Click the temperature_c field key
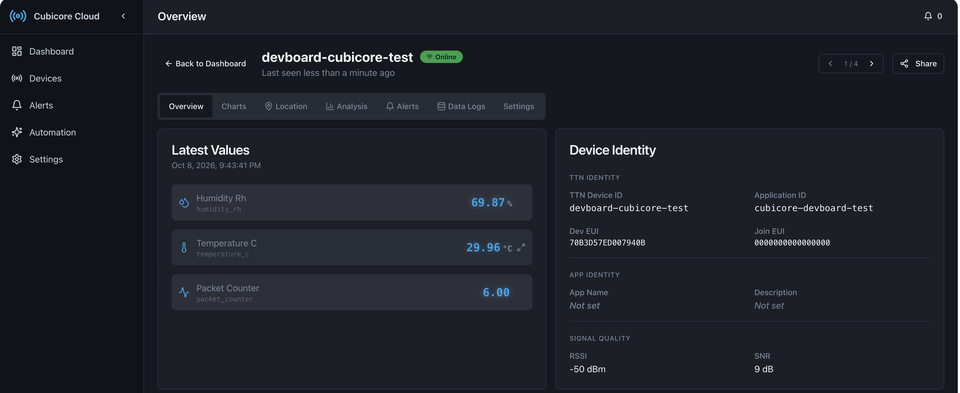960x393 pixels. click(x=222, y=254)
